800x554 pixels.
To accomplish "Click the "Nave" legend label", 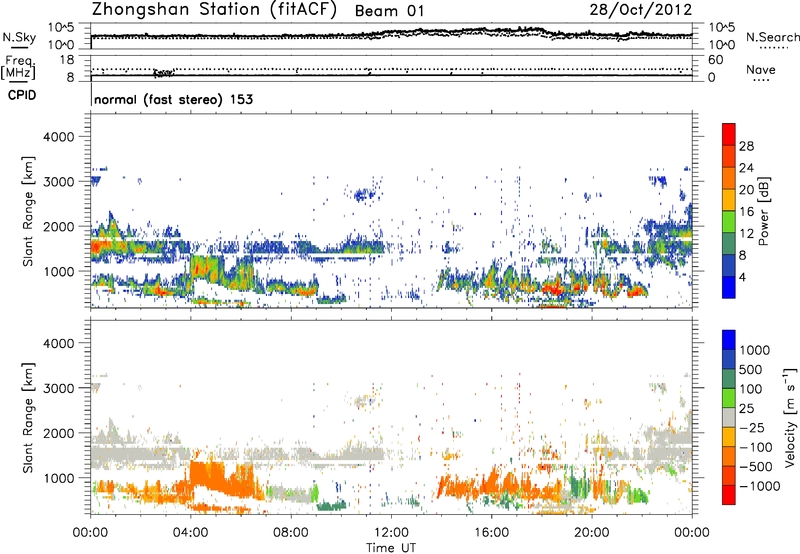I will point(761,69).
